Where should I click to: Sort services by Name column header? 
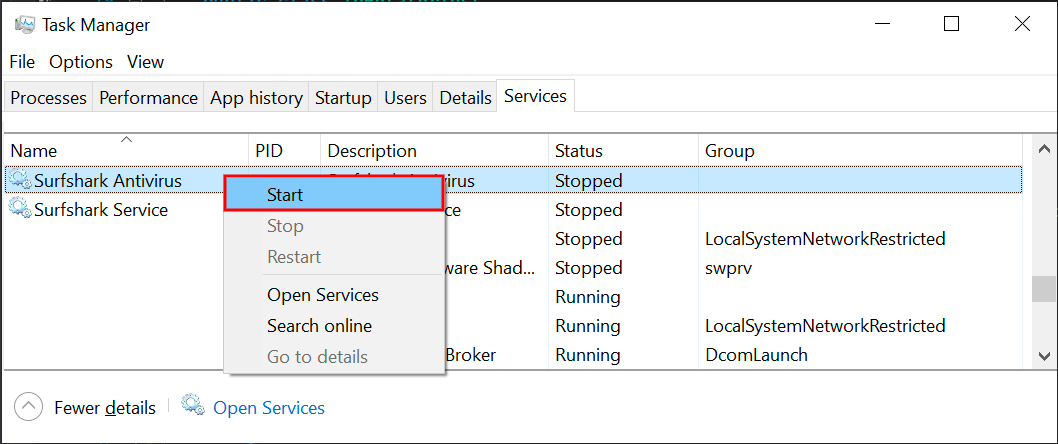point(34,151)
